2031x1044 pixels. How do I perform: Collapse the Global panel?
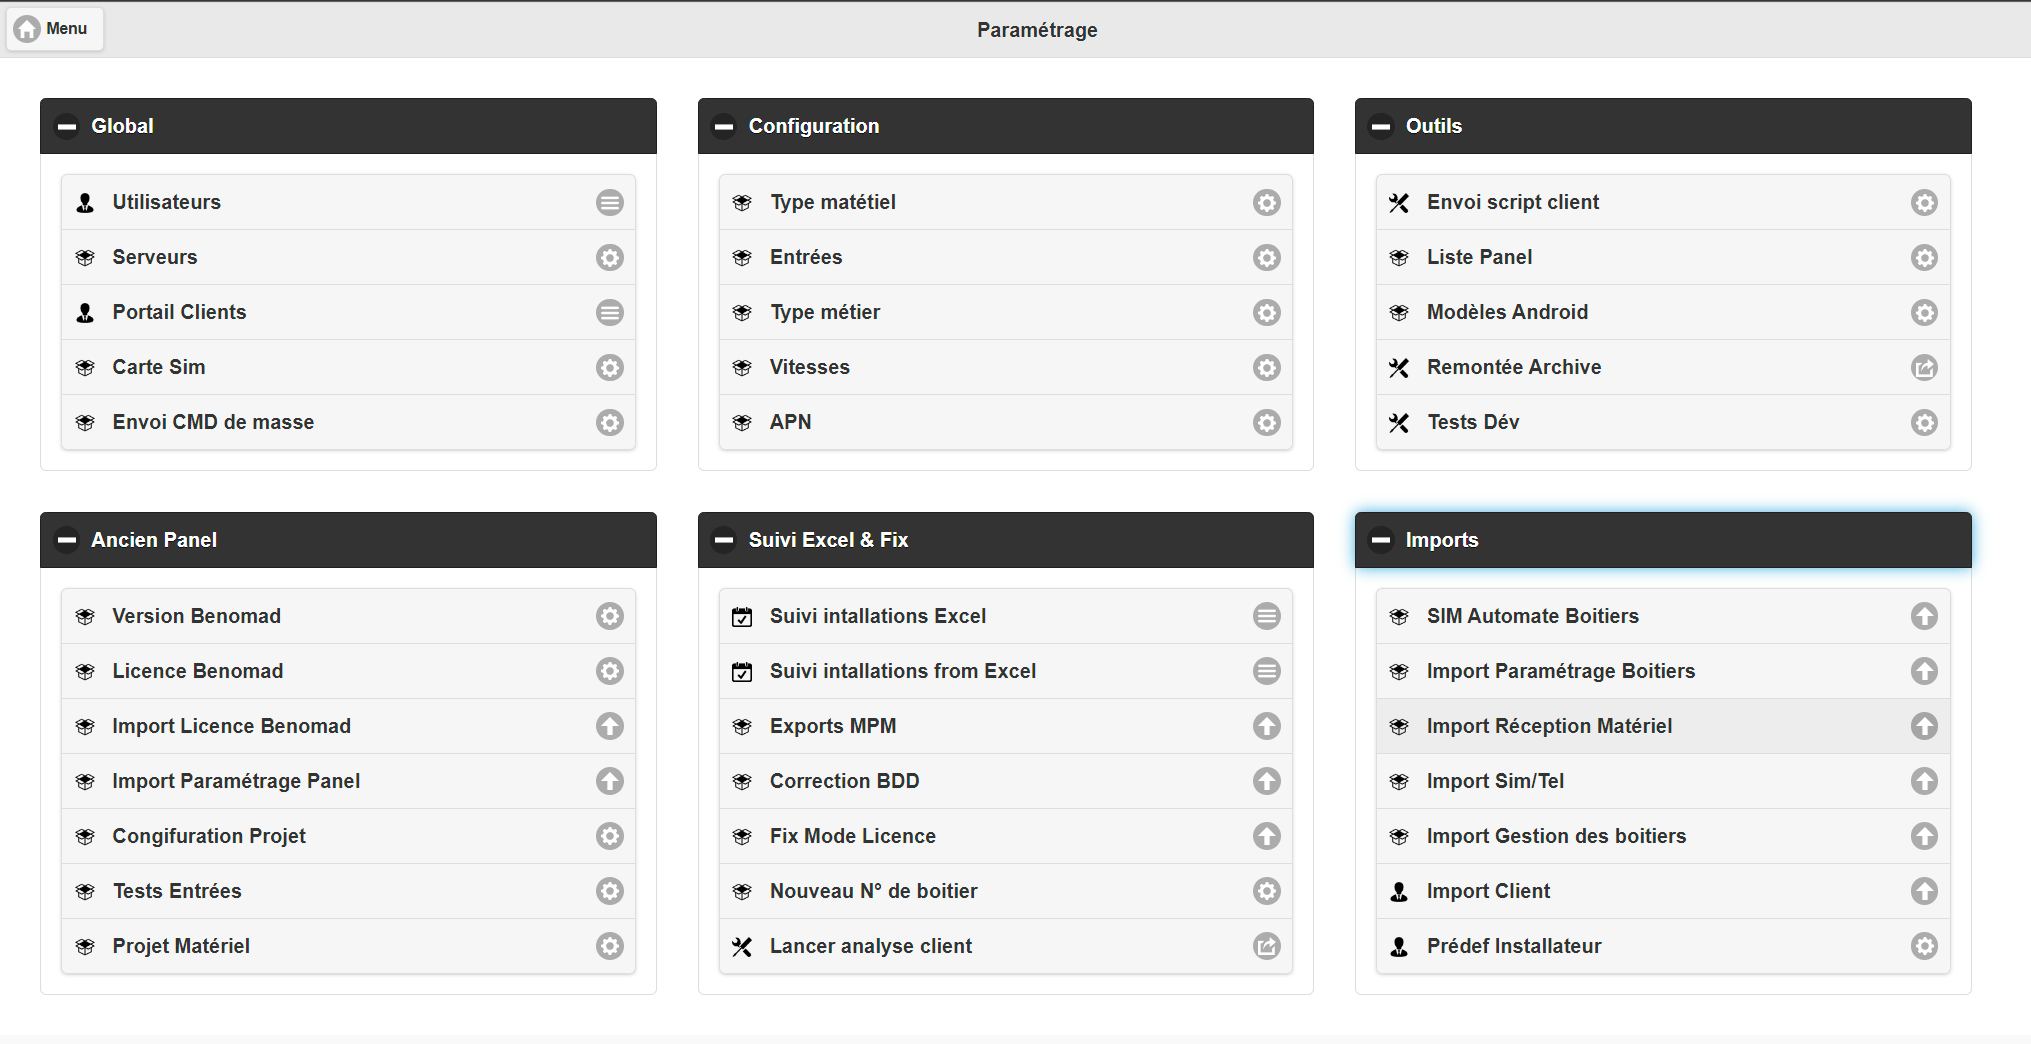point(67,127)
